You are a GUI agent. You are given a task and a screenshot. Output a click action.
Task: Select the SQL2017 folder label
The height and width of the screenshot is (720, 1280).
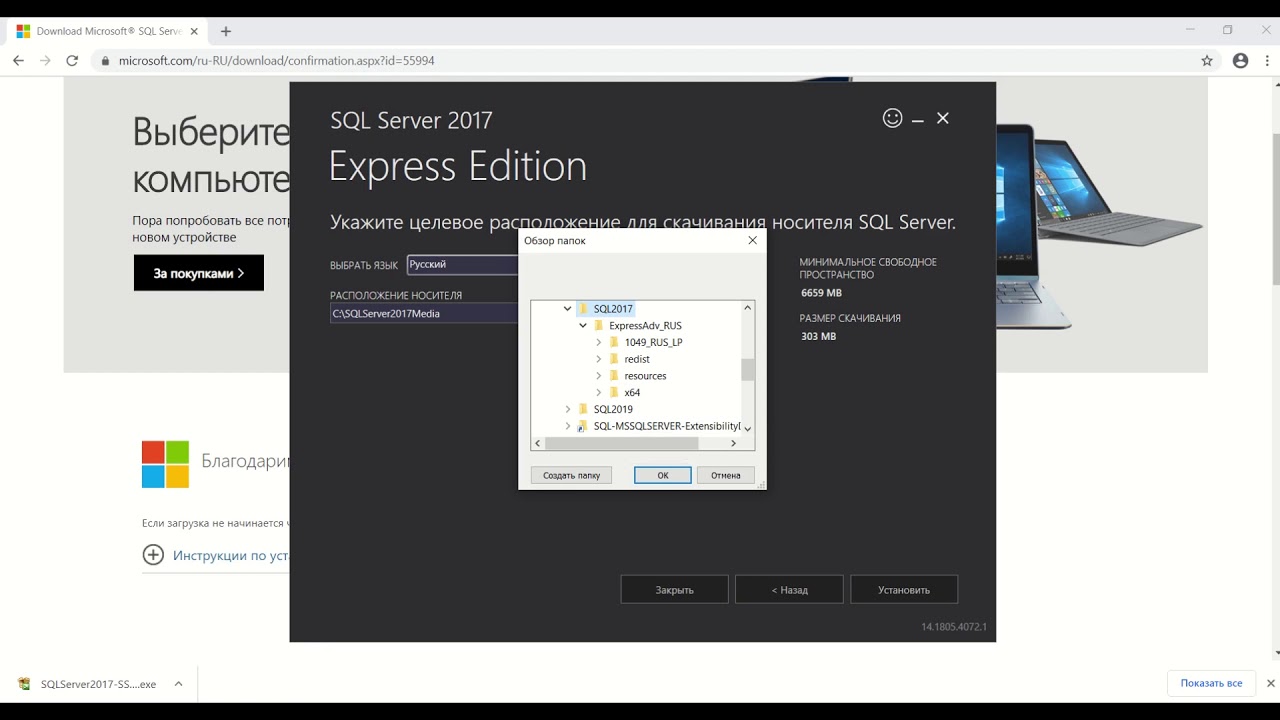[x=613, y=309]
